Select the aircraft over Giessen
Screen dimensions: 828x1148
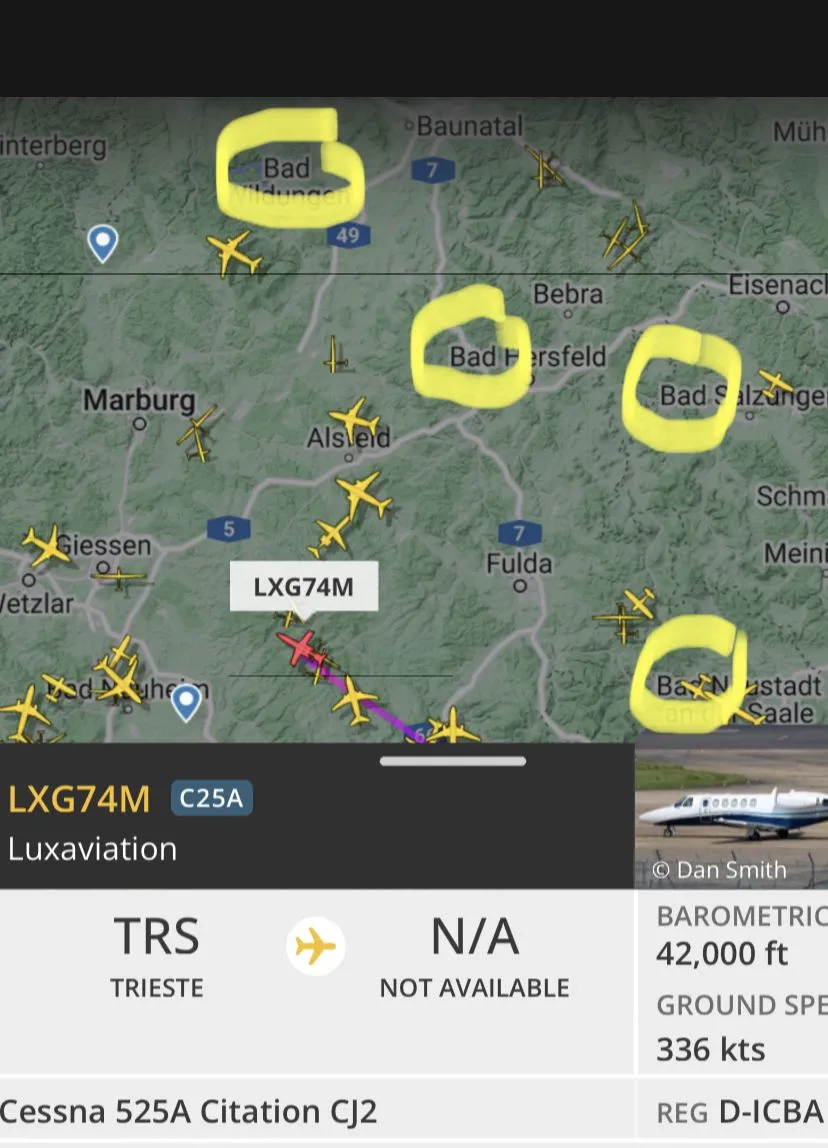pos(45,546)
